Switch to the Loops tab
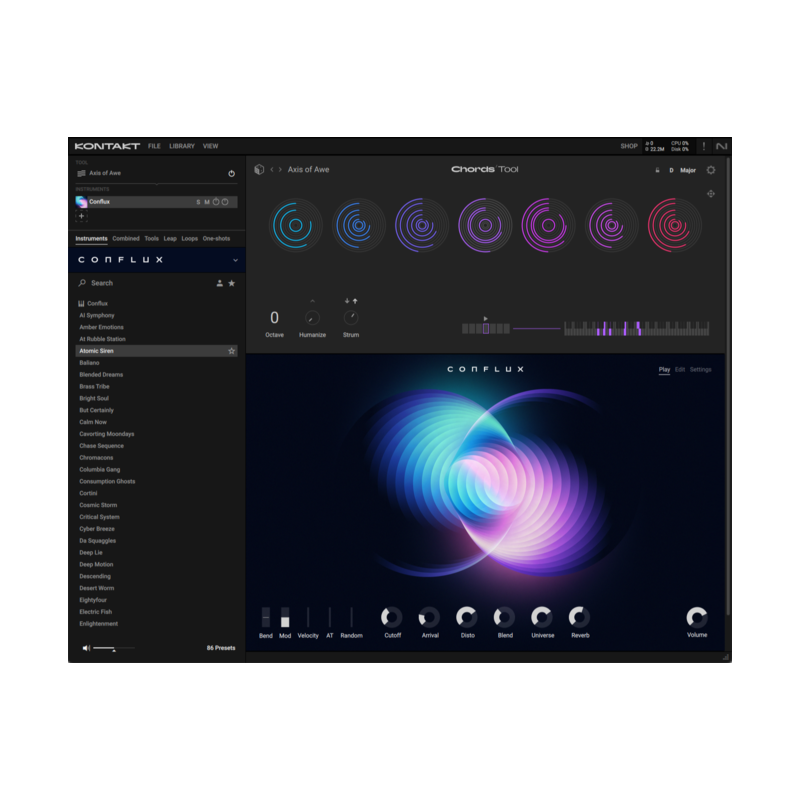The width and height of the screenshot is (800, 800). click(x=189, y=238)
